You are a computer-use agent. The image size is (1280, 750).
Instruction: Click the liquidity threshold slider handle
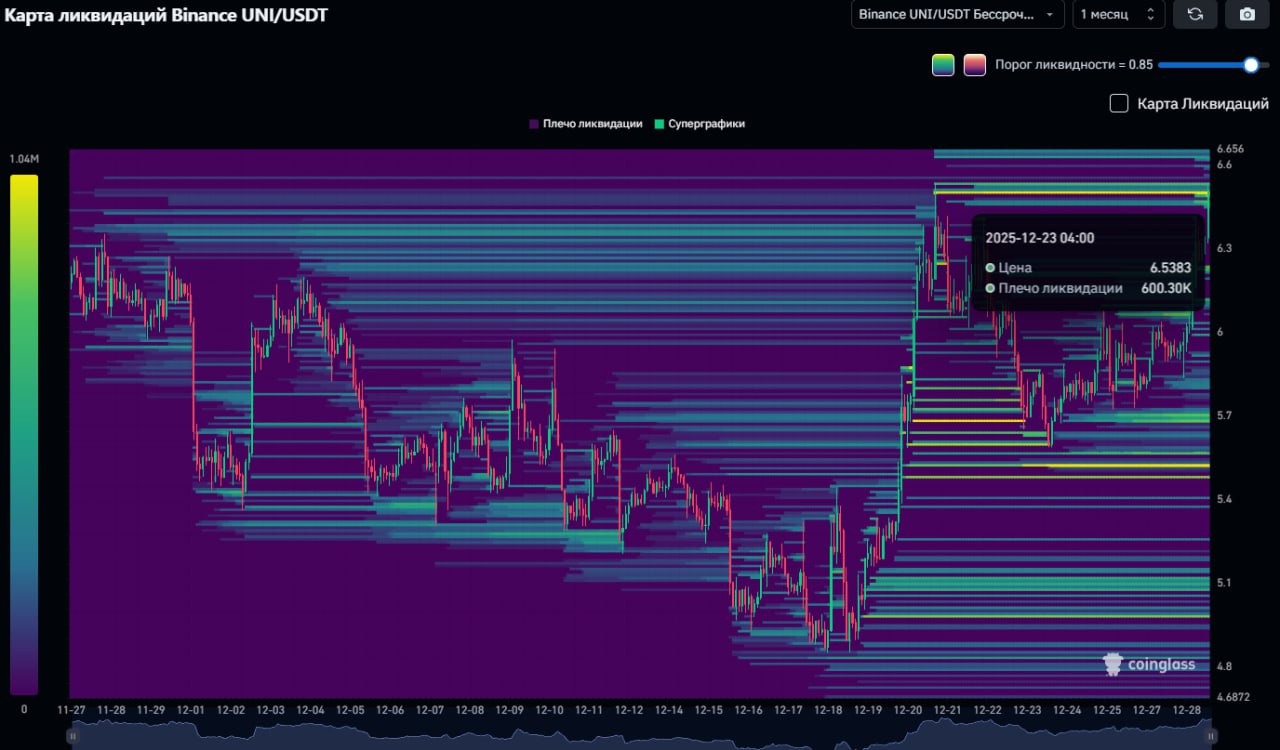(x=1250, y=65)
